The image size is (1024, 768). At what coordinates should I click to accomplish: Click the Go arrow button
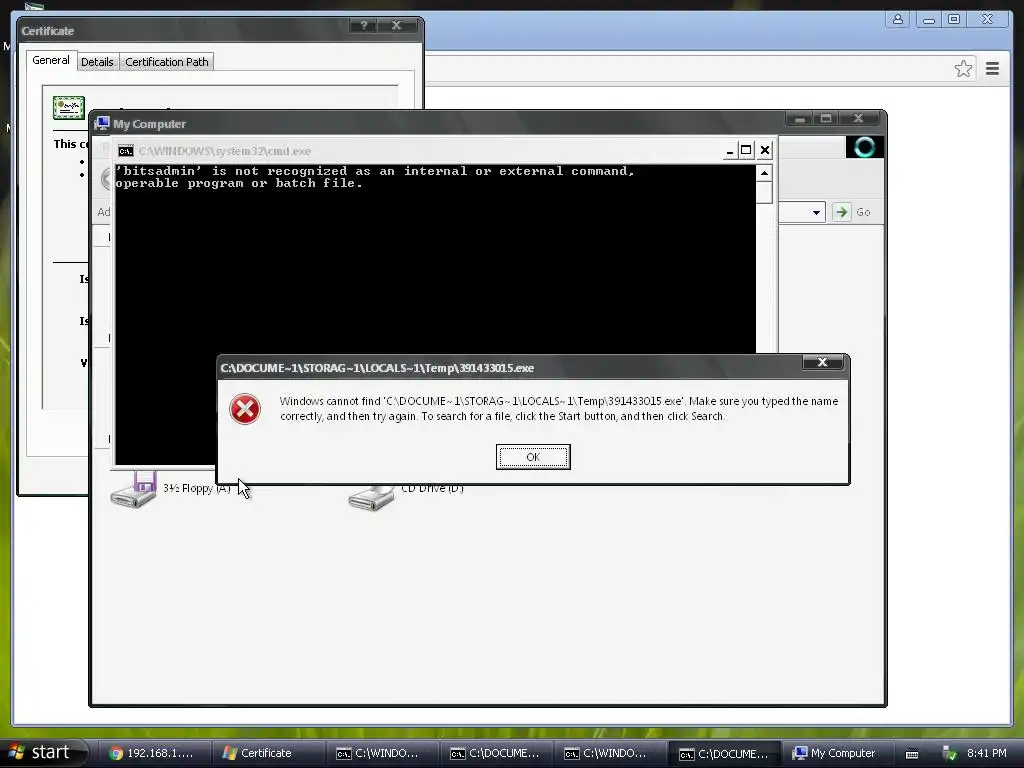841,212
